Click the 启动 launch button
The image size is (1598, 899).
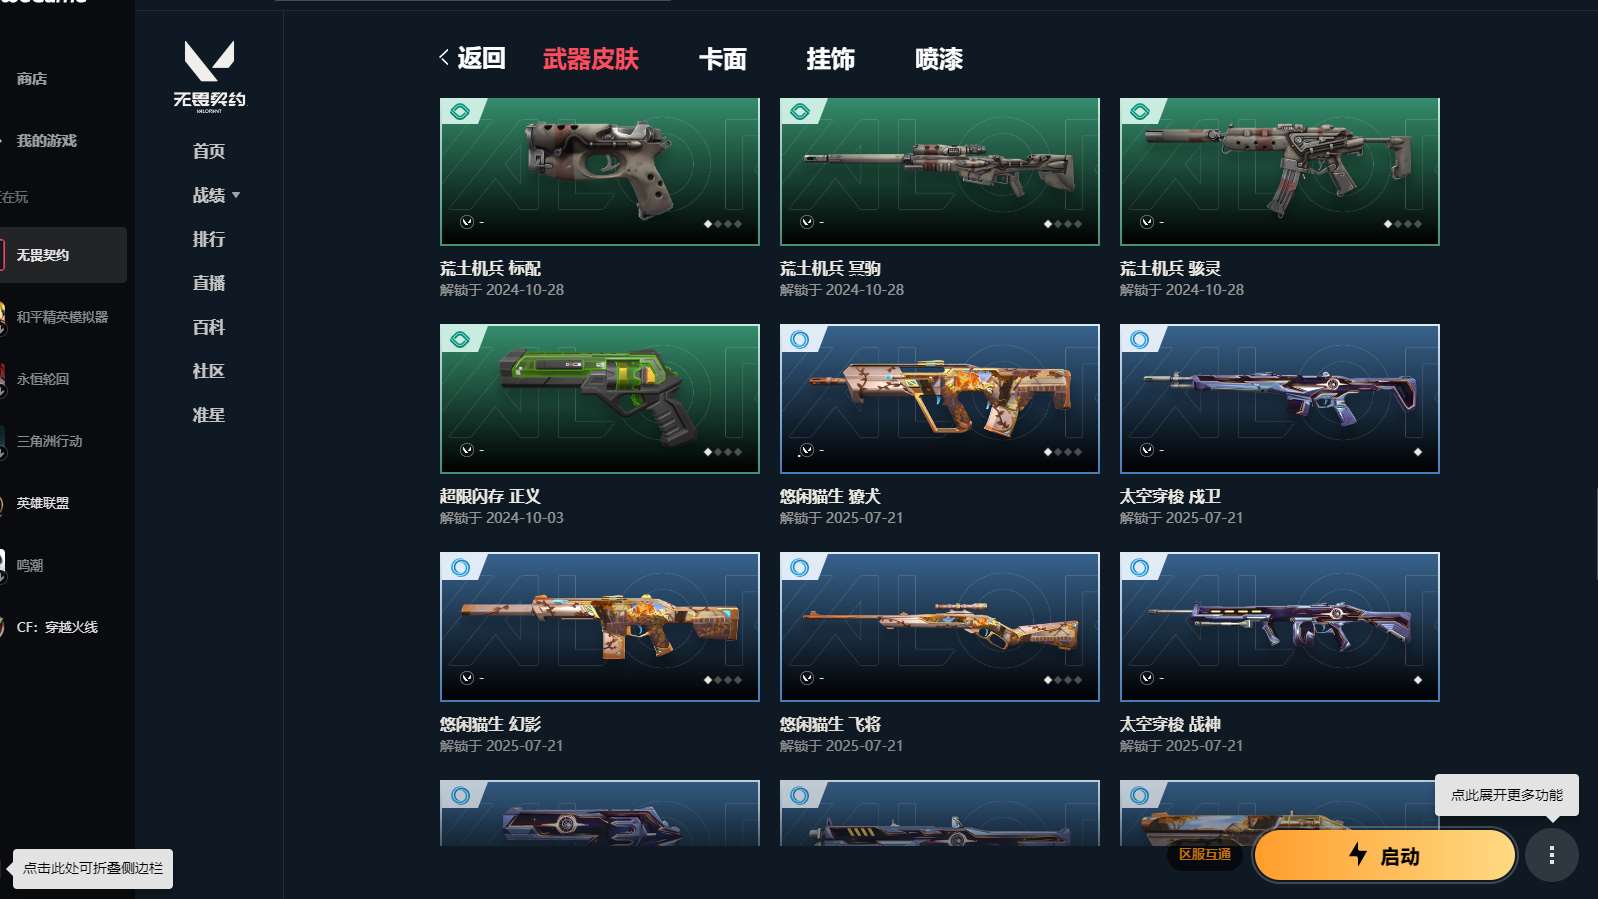[1385, 856]
